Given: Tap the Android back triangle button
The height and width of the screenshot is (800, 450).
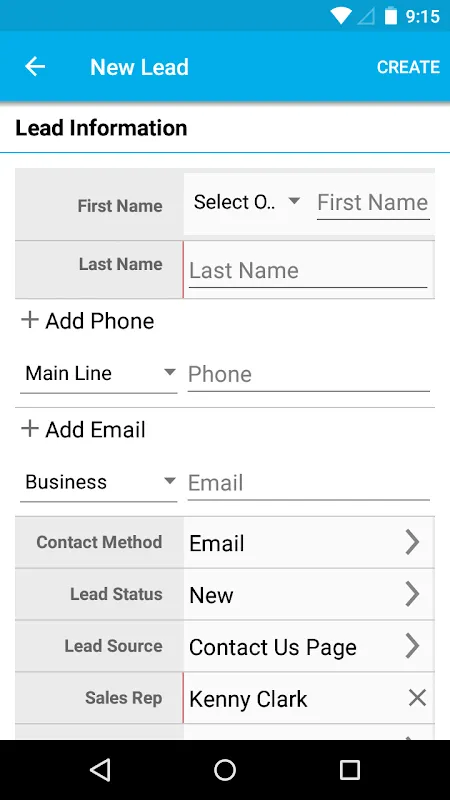Looking at the screenshot, I should pos(100,770).
